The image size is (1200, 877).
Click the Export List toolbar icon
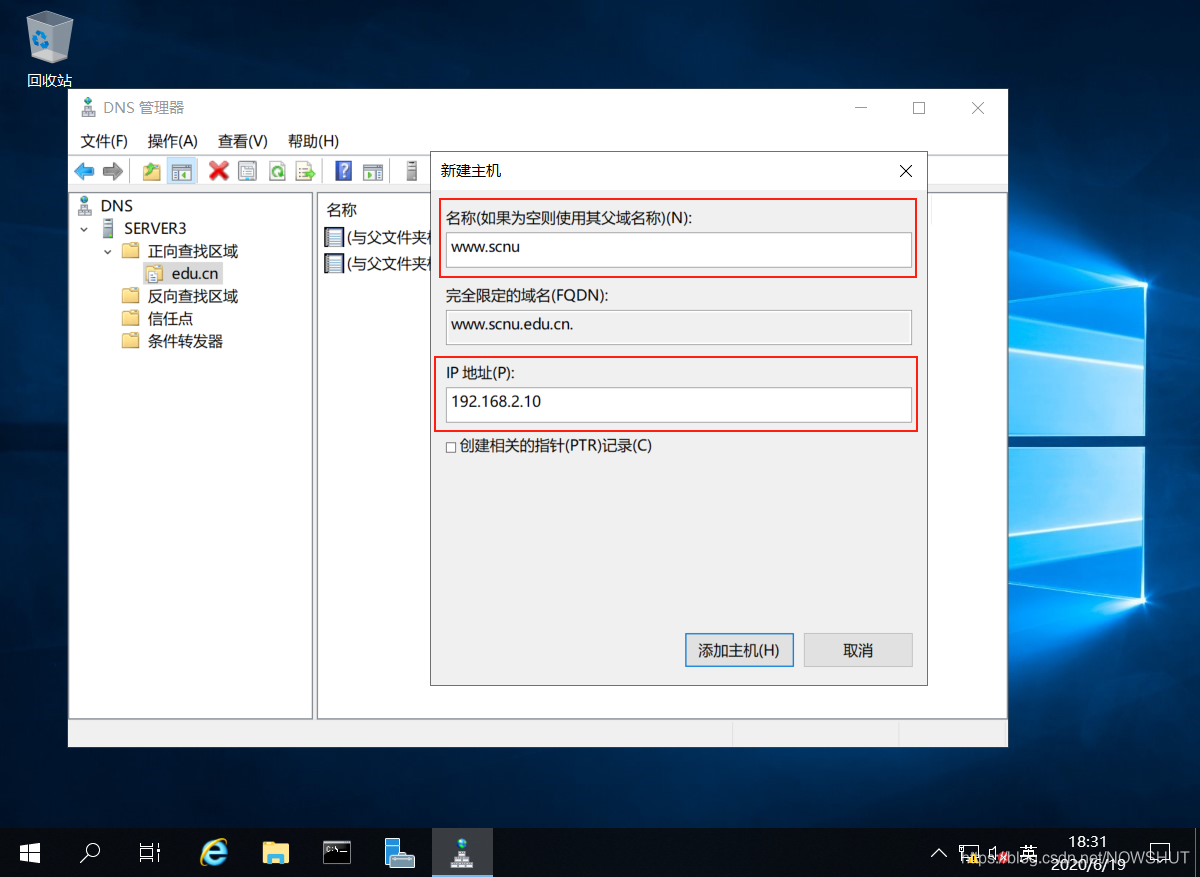pos(305,171)
